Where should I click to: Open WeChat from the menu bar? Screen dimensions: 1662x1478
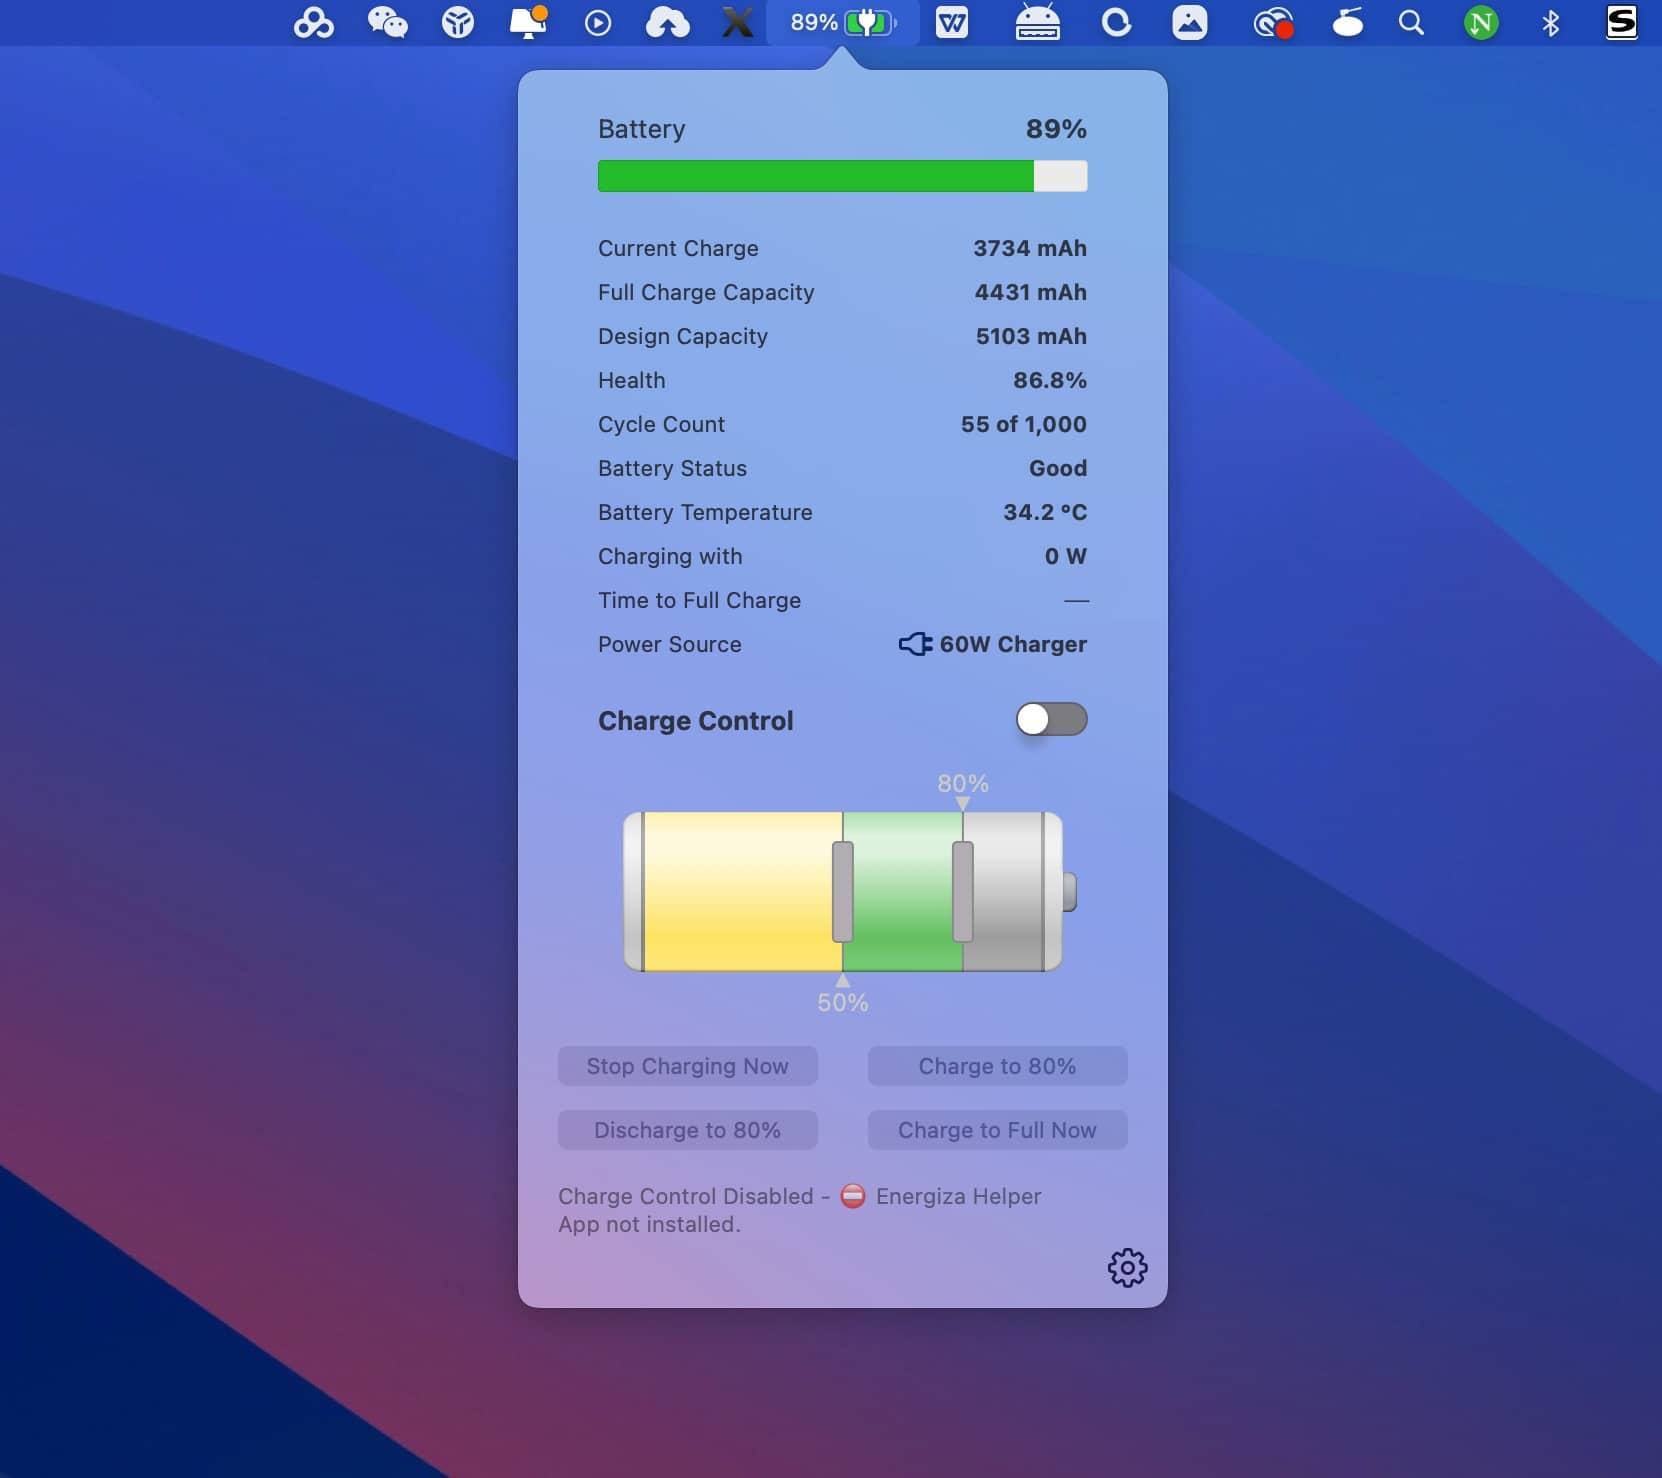click(x=387, y=22)
